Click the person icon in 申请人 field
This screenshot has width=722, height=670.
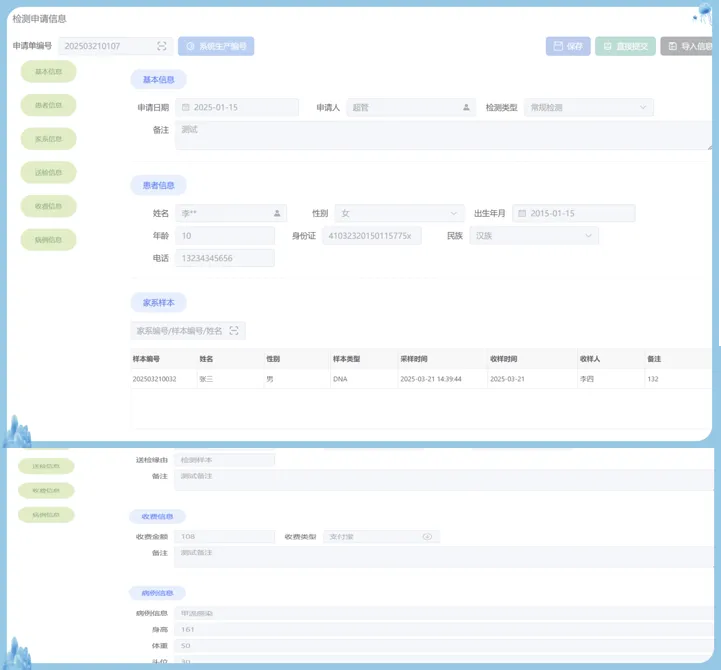[466, 107]
